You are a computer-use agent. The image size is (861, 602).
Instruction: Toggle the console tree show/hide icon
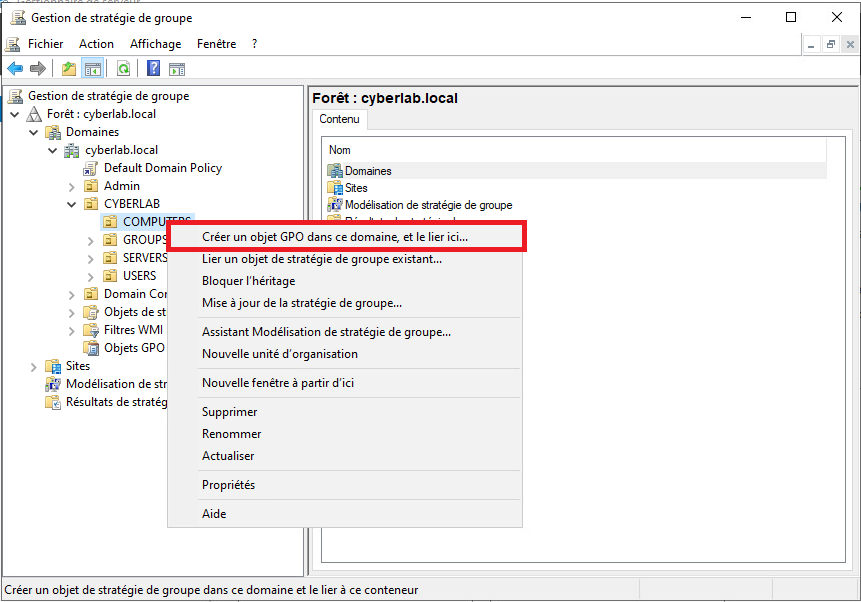click(92, 69)
